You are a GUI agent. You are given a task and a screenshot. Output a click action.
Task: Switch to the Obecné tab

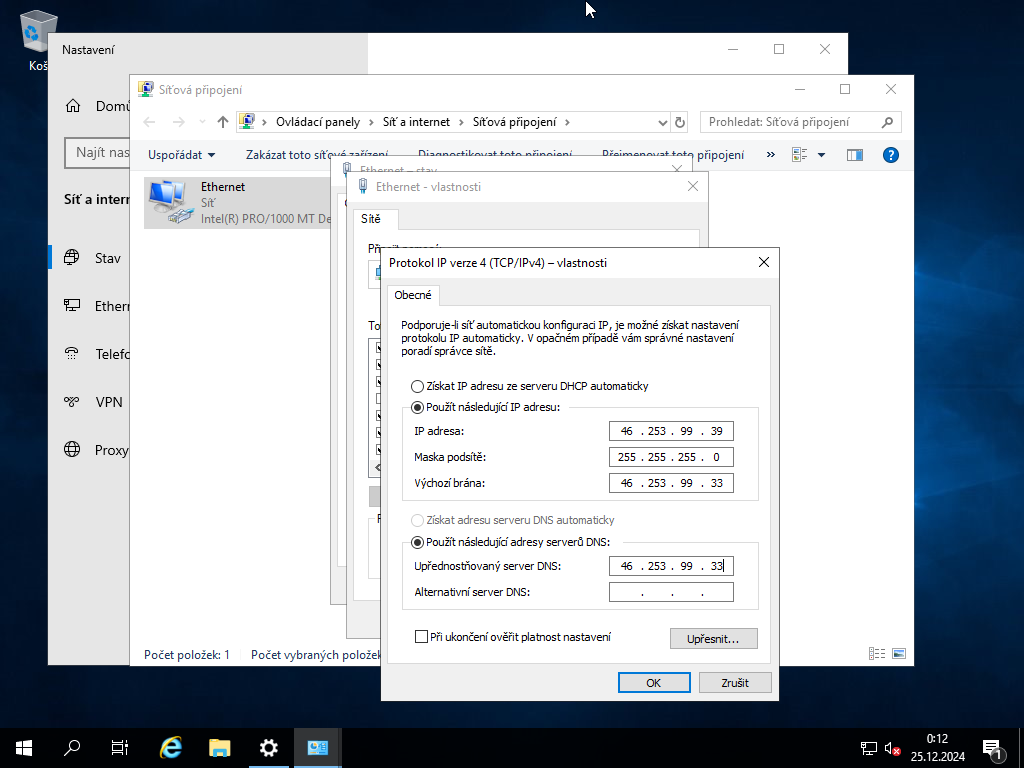click(x=413, y=295)
